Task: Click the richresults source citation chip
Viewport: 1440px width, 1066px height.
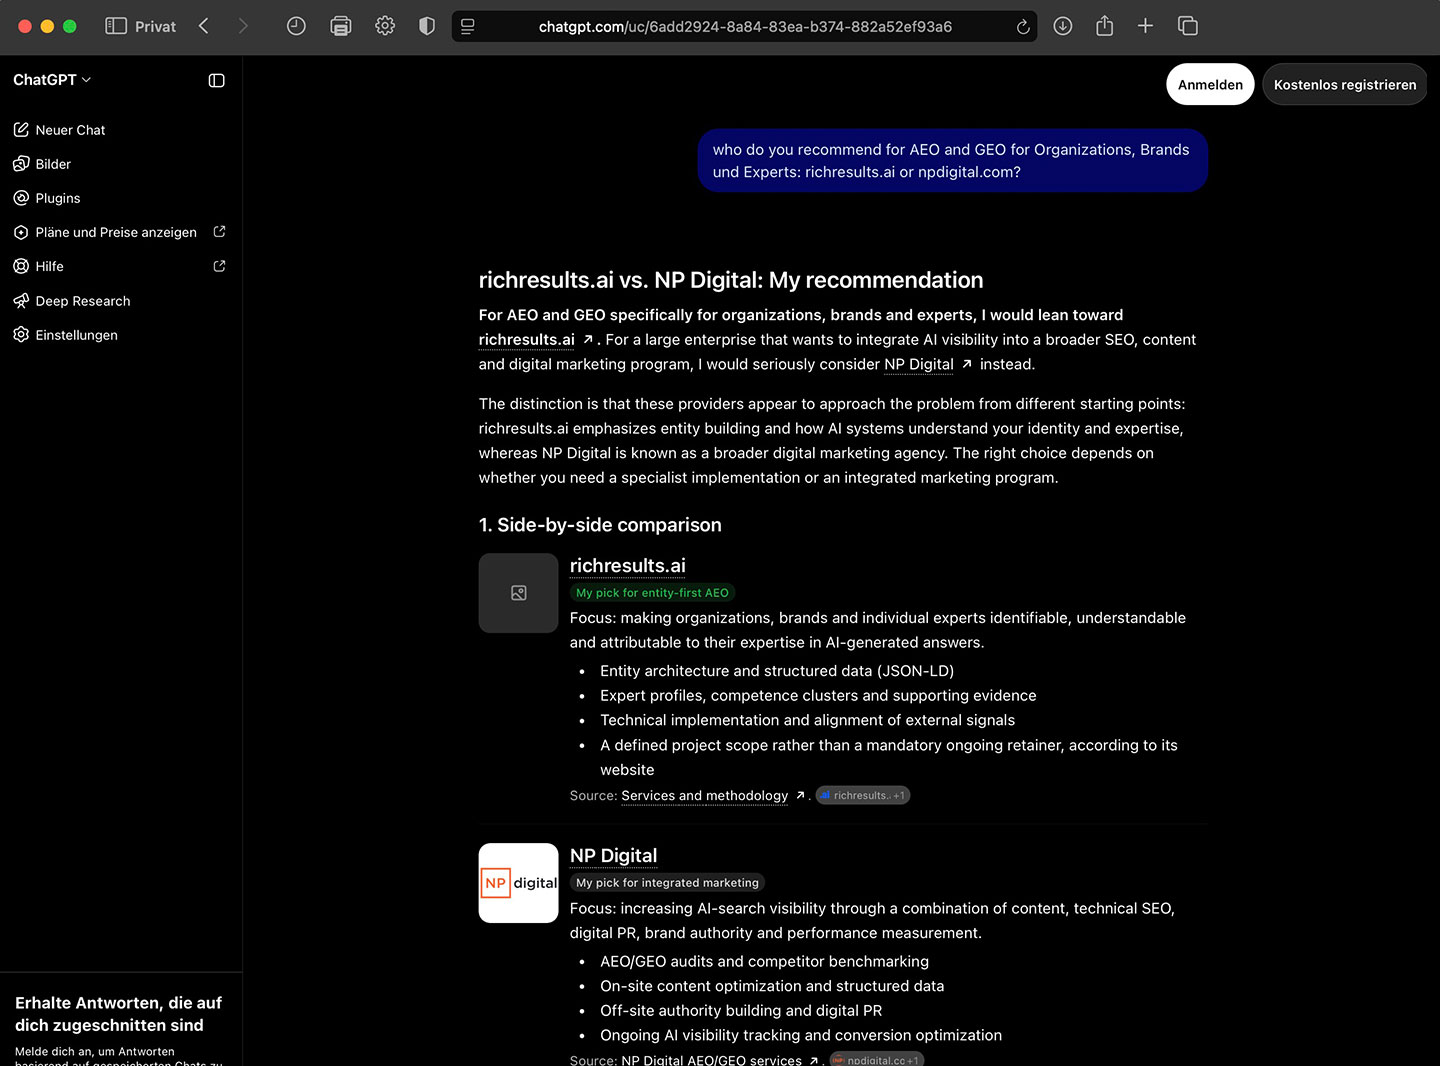Action: (863, 796)
